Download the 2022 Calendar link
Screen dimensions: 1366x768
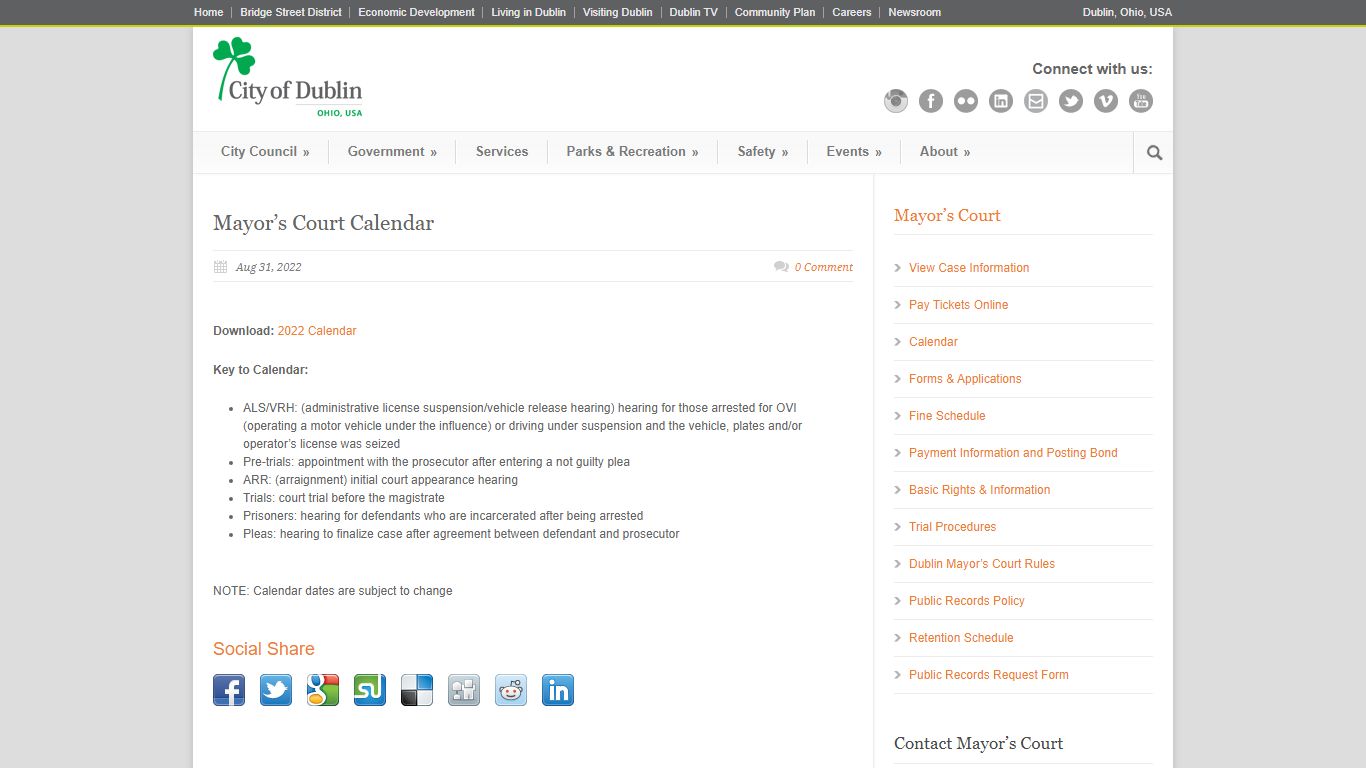pos(317,331)
